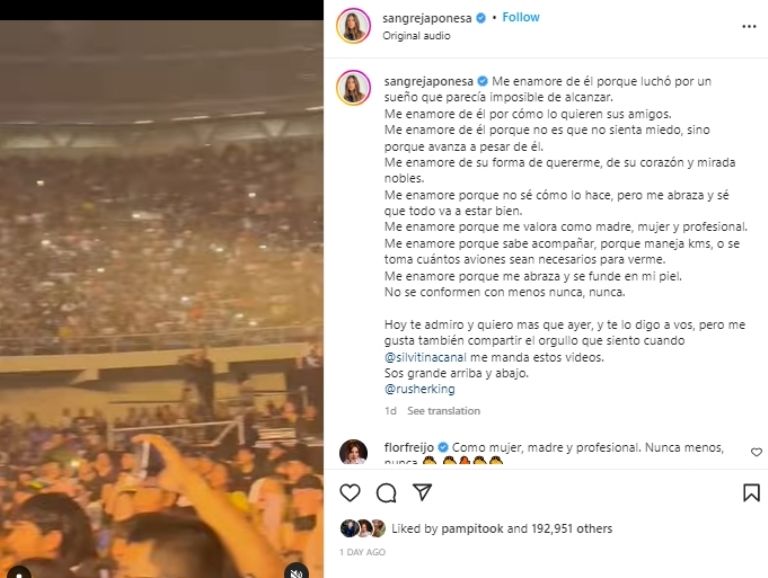Image resolution: width=768 pixels, height=578 pixels.
Task: Open the @rusherking mention link
Action: (x=420, y=389)
